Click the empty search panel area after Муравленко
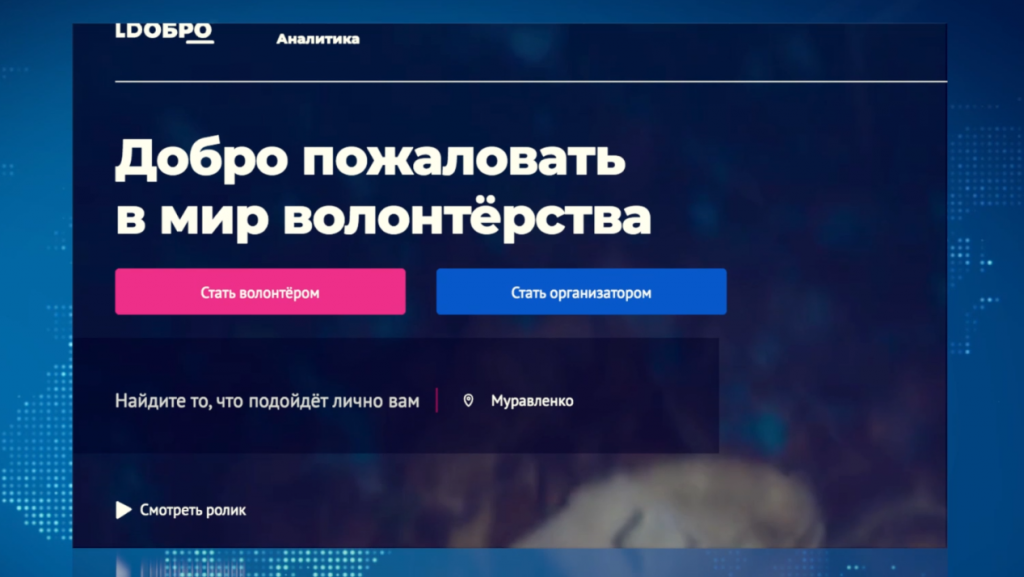Viewport: 1024px width, 577px height. pos(647,401)
